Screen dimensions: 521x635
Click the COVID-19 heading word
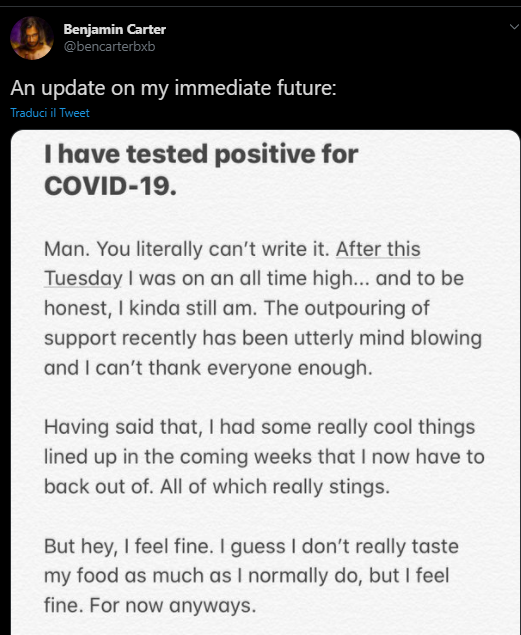pos(110,186)
